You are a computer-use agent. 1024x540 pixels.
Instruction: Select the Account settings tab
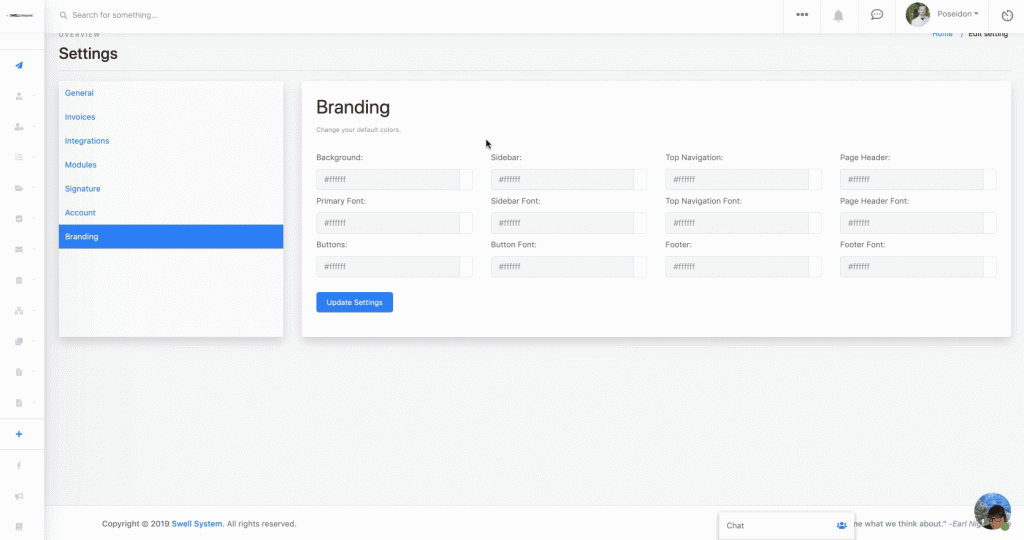pyautogui.click(x=171, y=213)
